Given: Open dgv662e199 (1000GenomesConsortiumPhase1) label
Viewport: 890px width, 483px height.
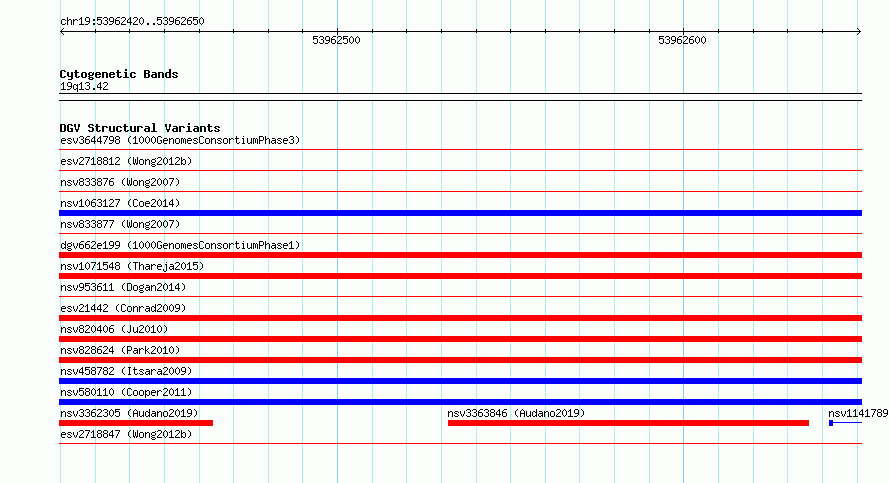Looking at the screenshot, I should [180, 245].
